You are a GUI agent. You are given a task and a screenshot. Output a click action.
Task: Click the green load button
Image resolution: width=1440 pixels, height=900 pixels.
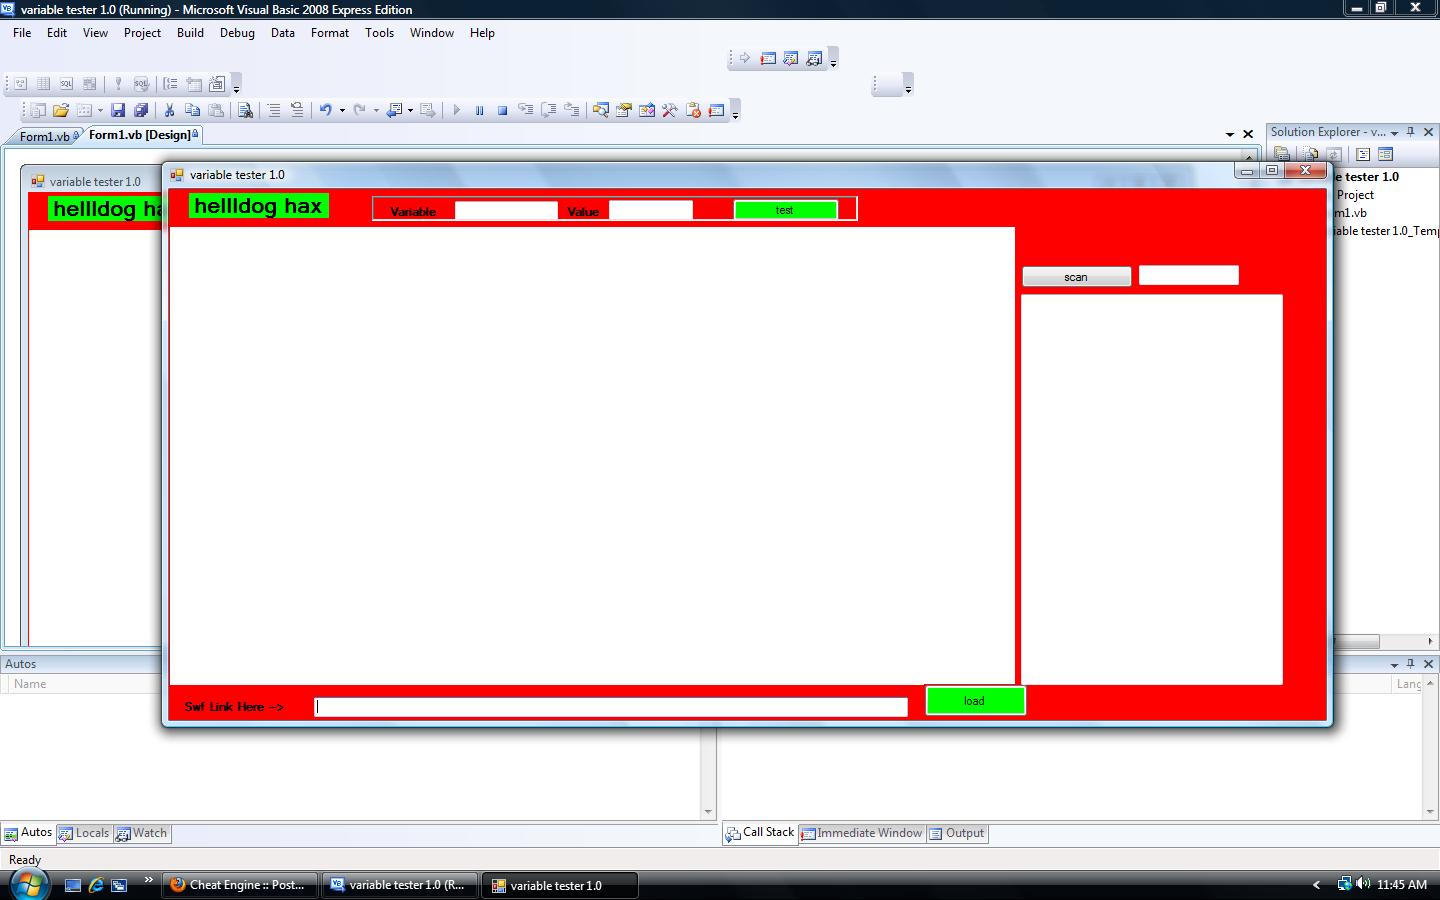pos(975,701)
